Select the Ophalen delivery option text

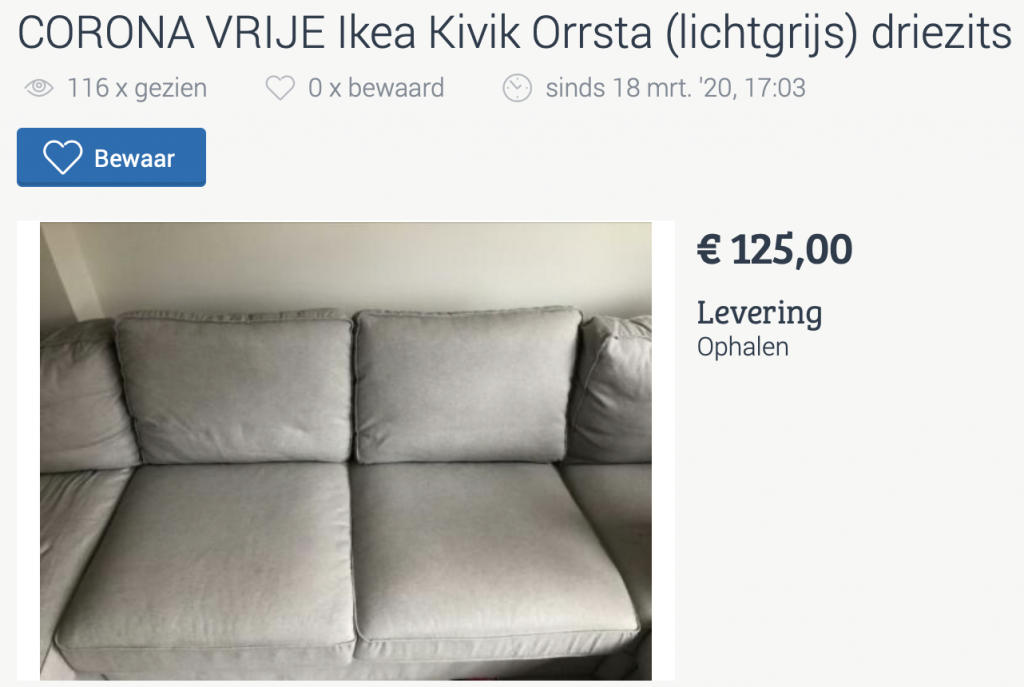click(x=743, y=347)
